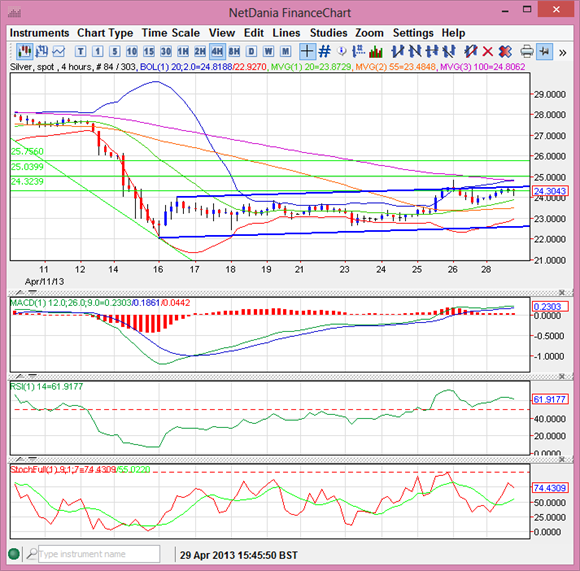The width and height of the screenshot is (580, 571).
Task: Switch to monthly (M) time scale
Action: pyautogui.click(x=286, y=51)
